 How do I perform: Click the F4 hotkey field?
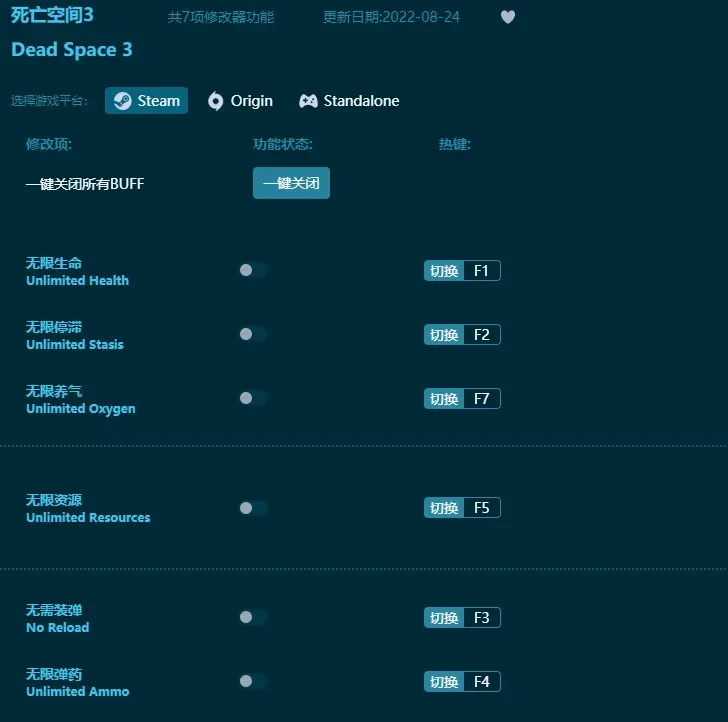coord(482,682)
